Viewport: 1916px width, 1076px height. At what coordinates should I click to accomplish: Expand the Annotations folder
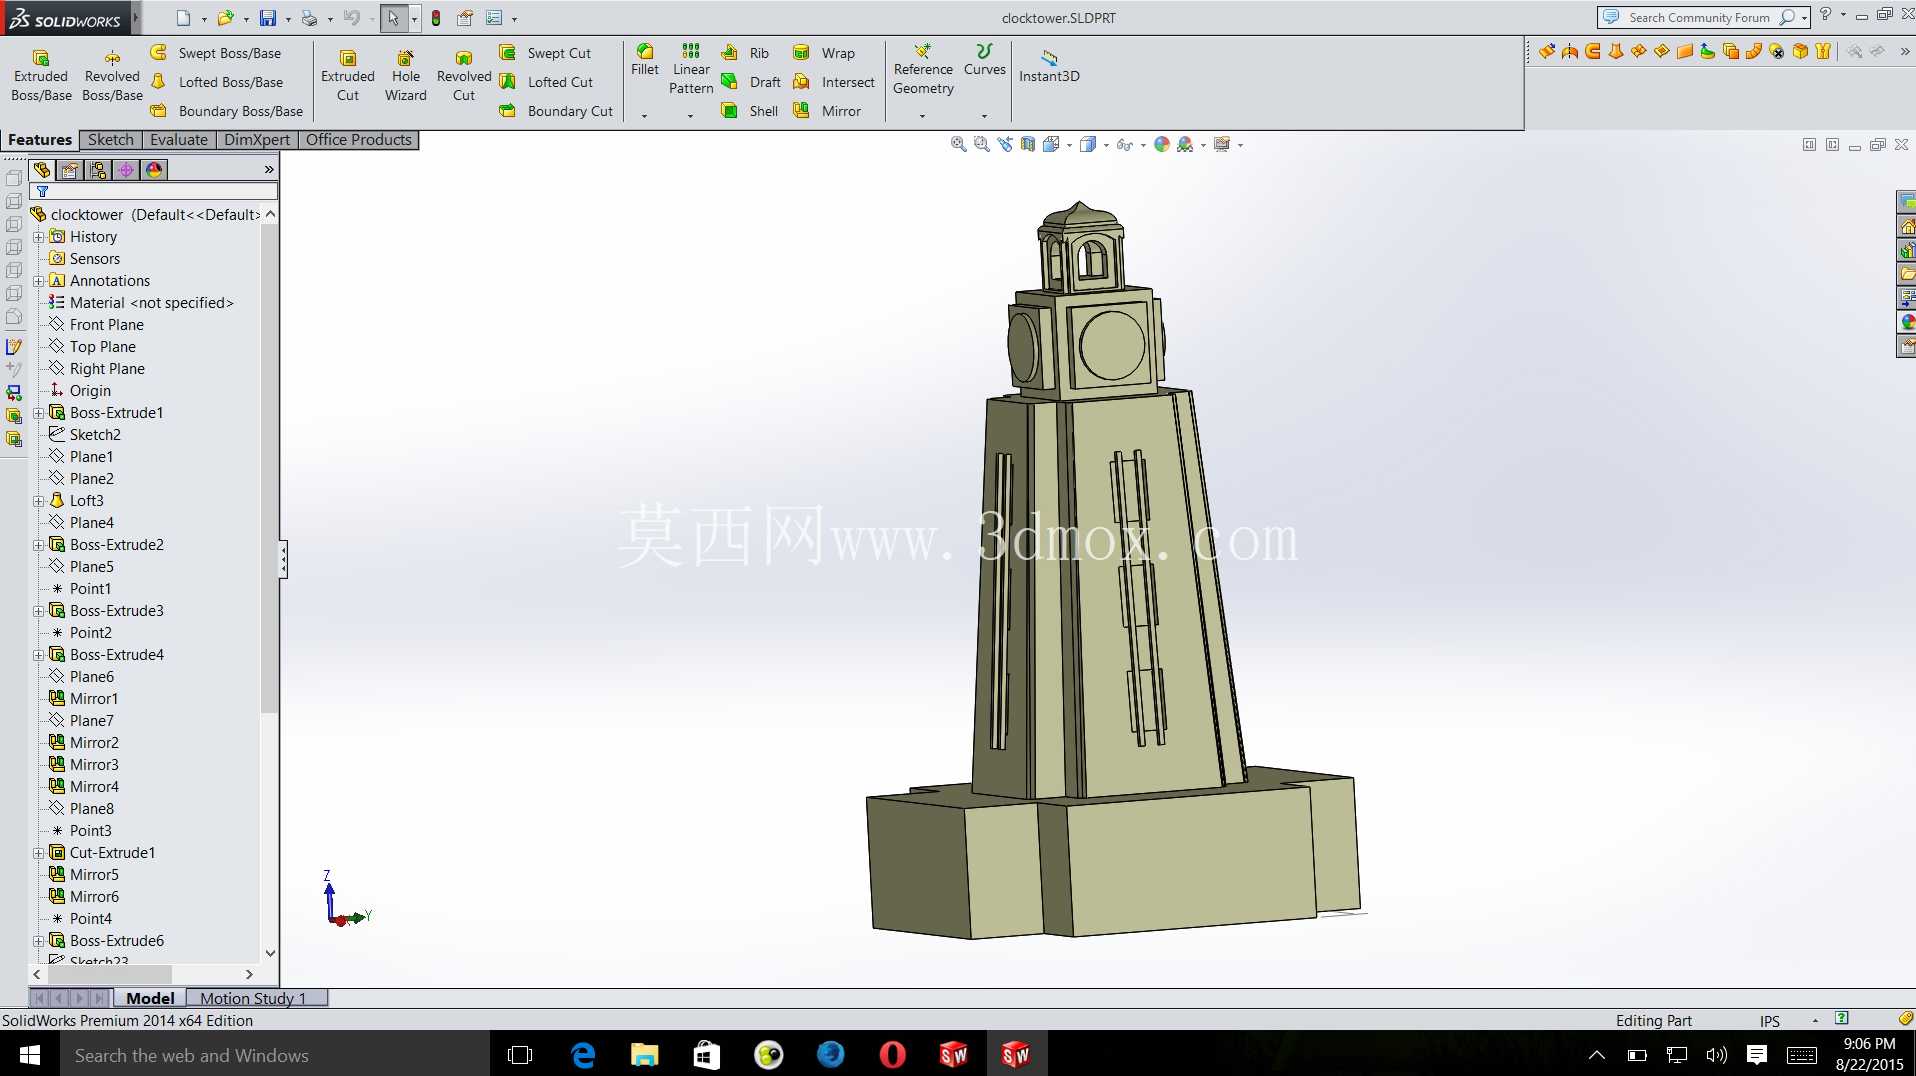click(x=39, y=281)
